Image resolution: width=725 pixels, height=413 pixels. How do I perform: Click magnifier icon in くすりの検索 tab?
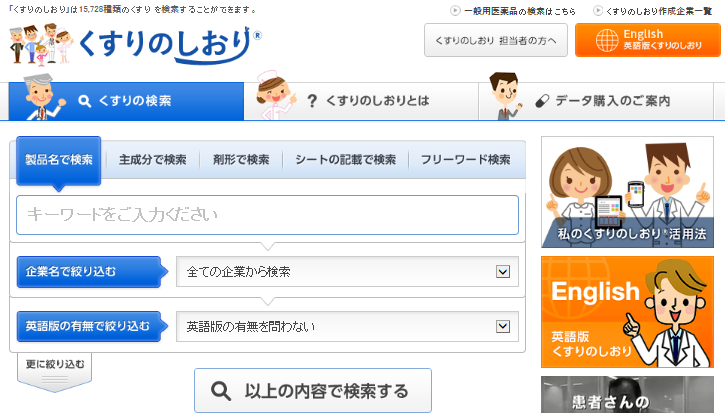[85, 101]
